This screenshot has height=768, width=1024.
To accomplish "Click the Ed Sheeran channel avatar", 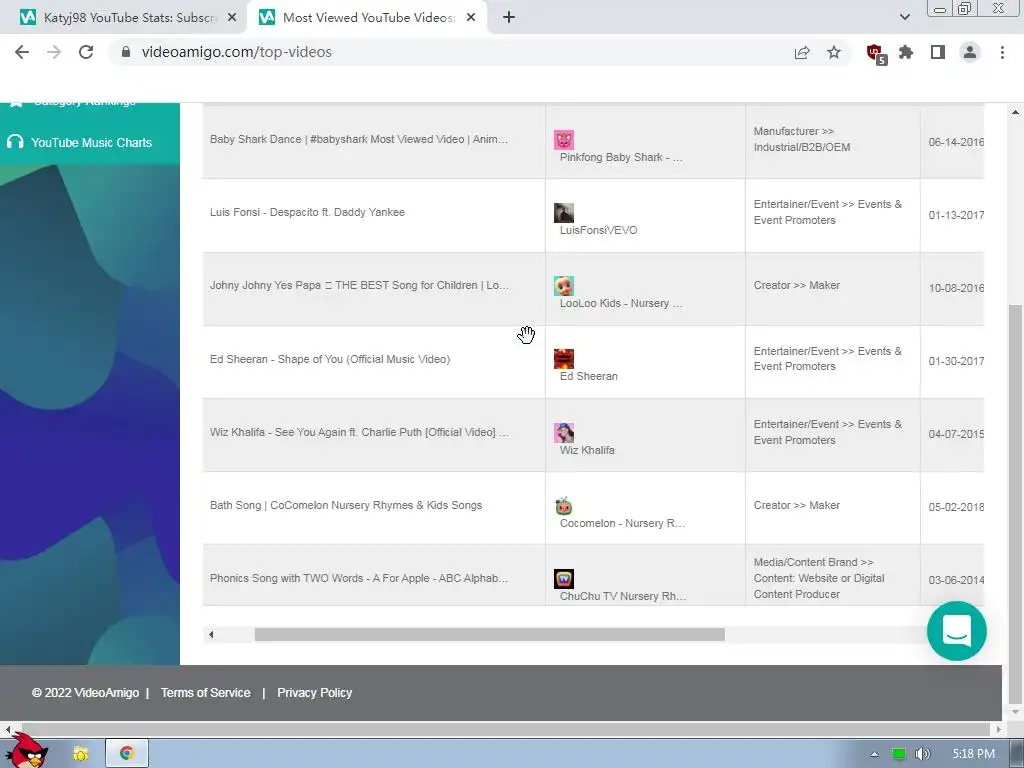I will (x=564, y=359).
